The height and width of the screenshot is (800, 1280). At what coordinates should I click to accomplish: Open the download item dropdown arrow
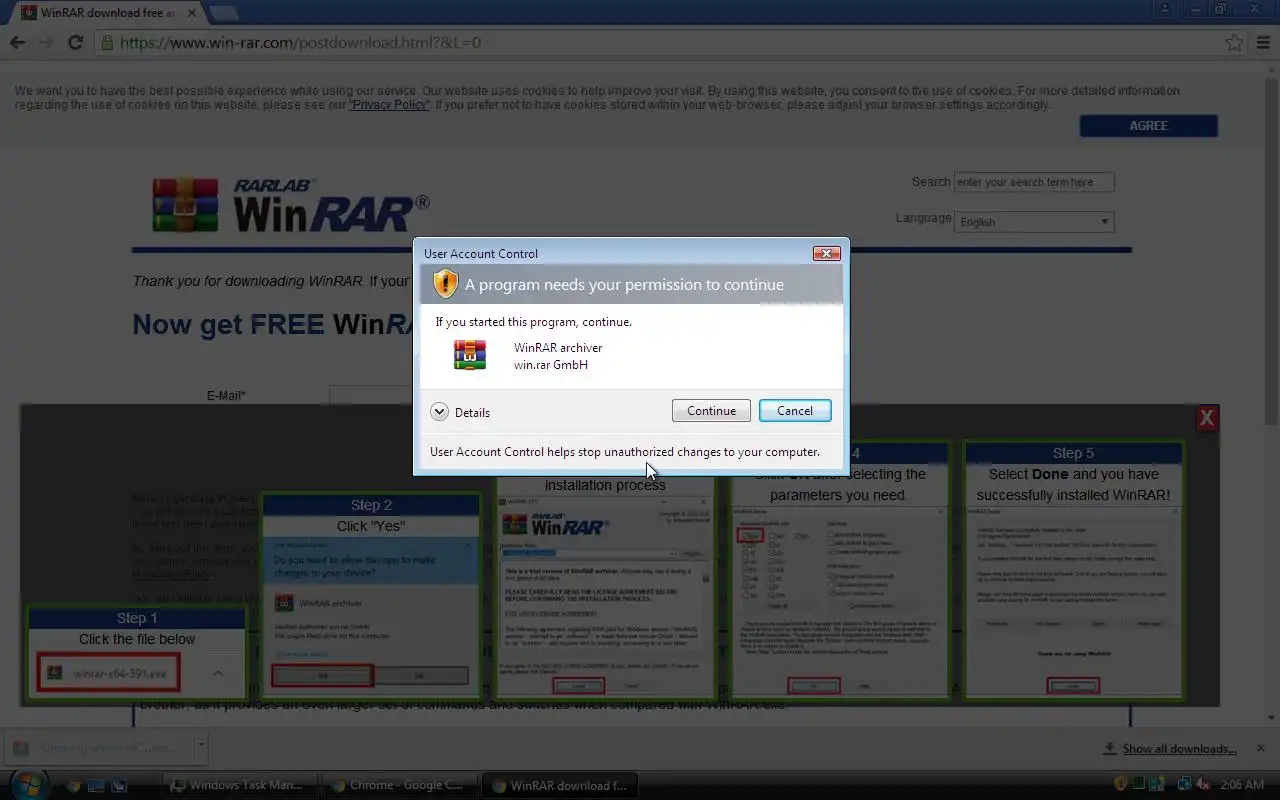point(200,747)
